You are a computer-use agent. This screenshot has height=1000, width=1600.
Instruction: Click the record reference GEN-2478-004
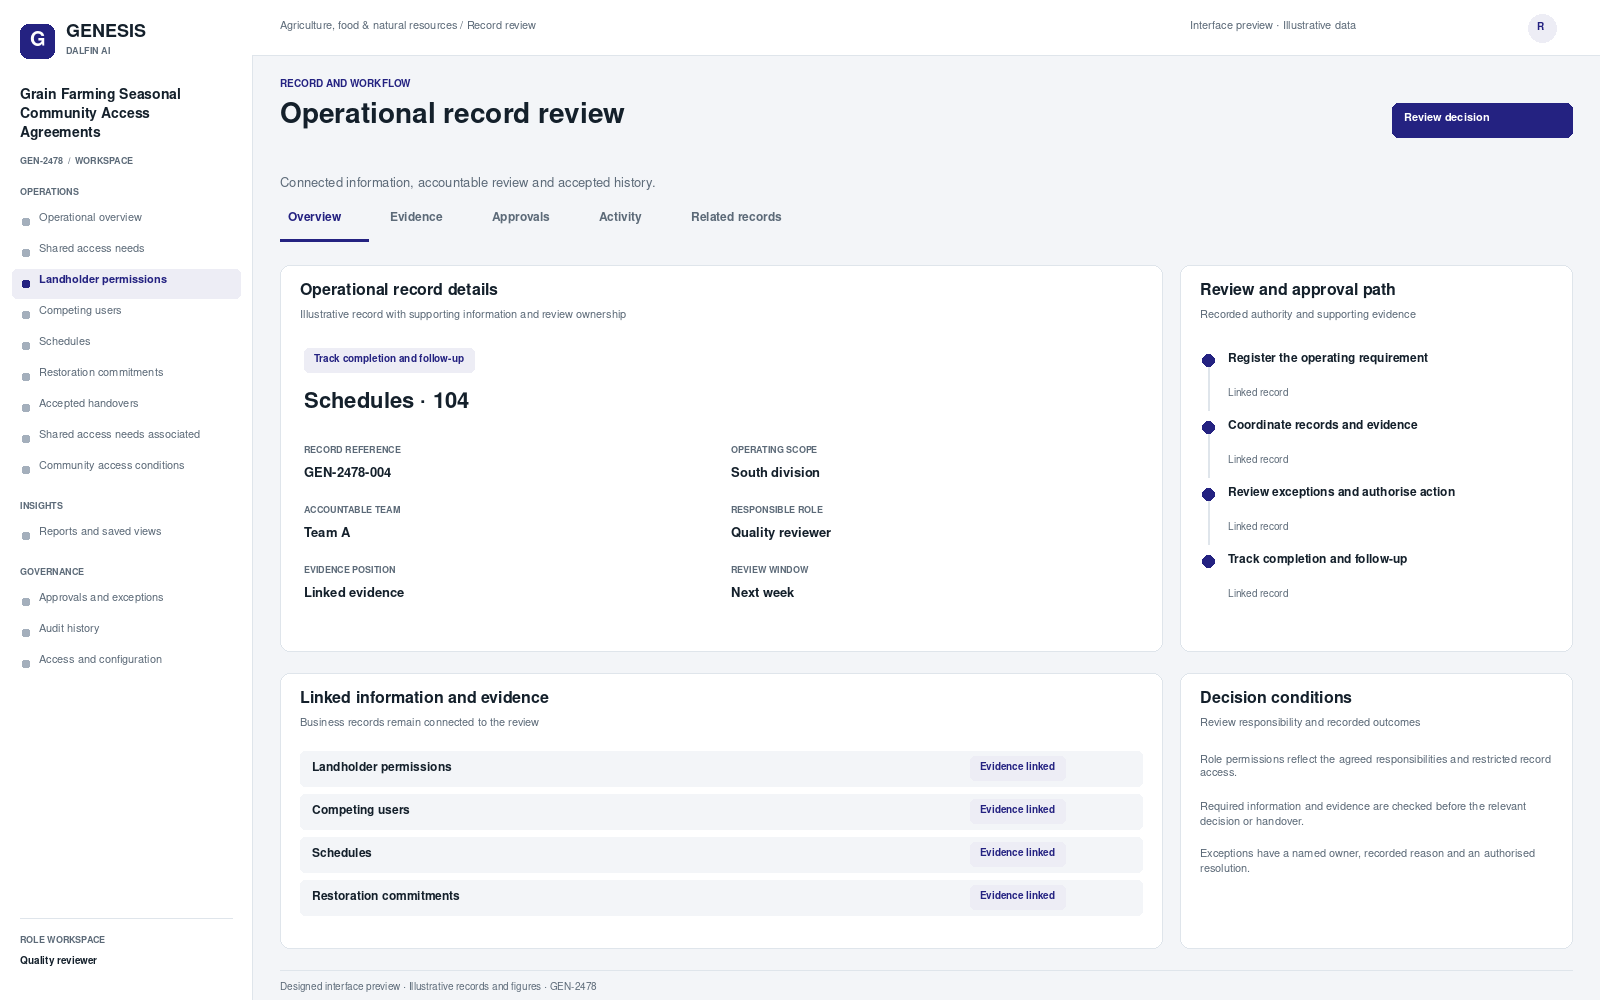coord(347,473)
